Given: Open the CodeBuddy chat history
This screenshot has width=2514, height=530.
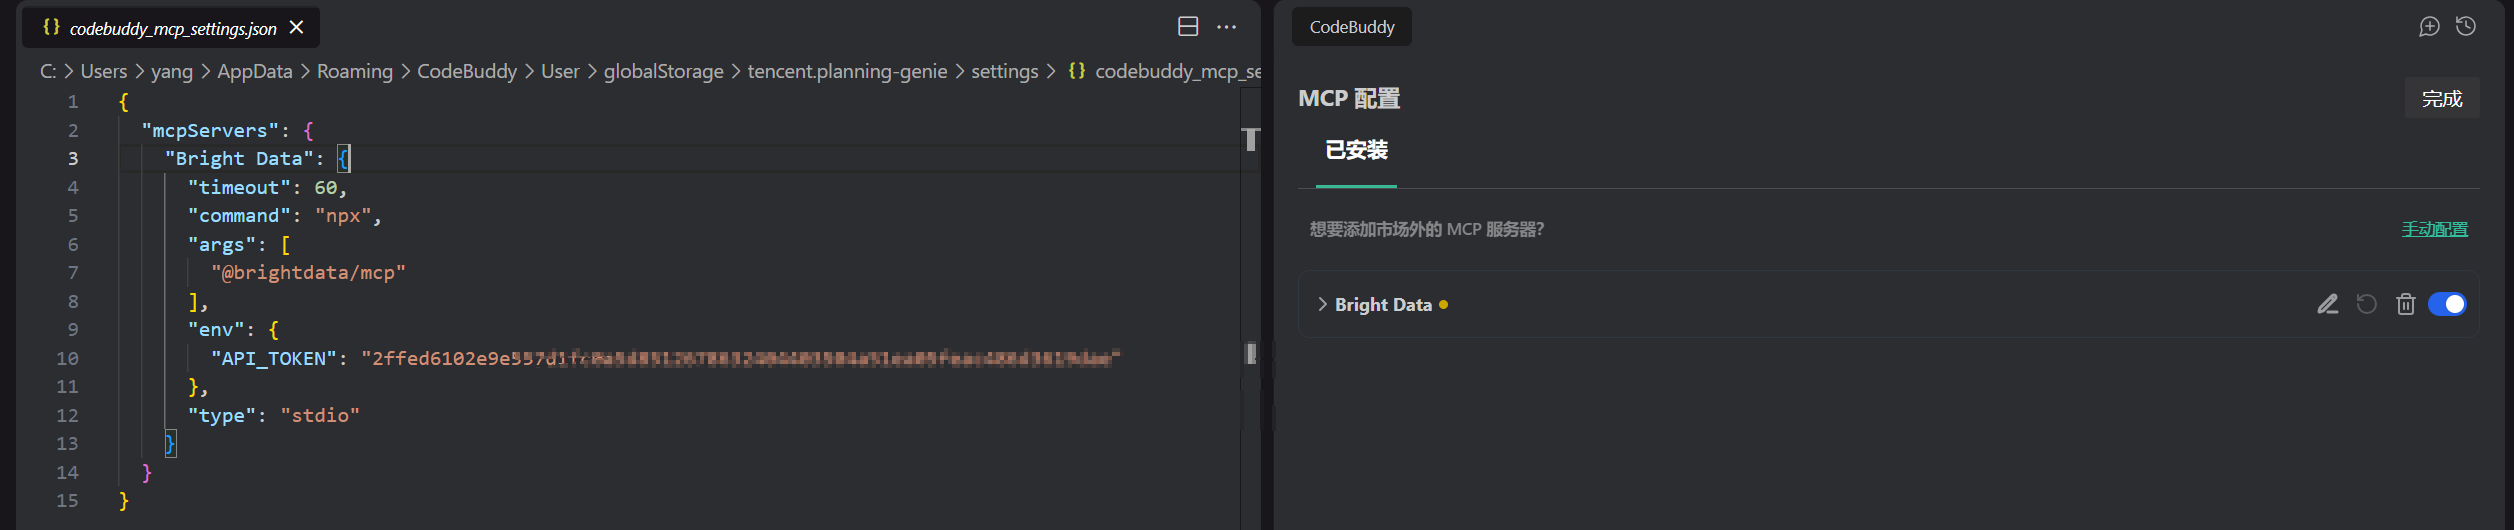Looking at the screenshot, I should click(x=2466, y=27).
